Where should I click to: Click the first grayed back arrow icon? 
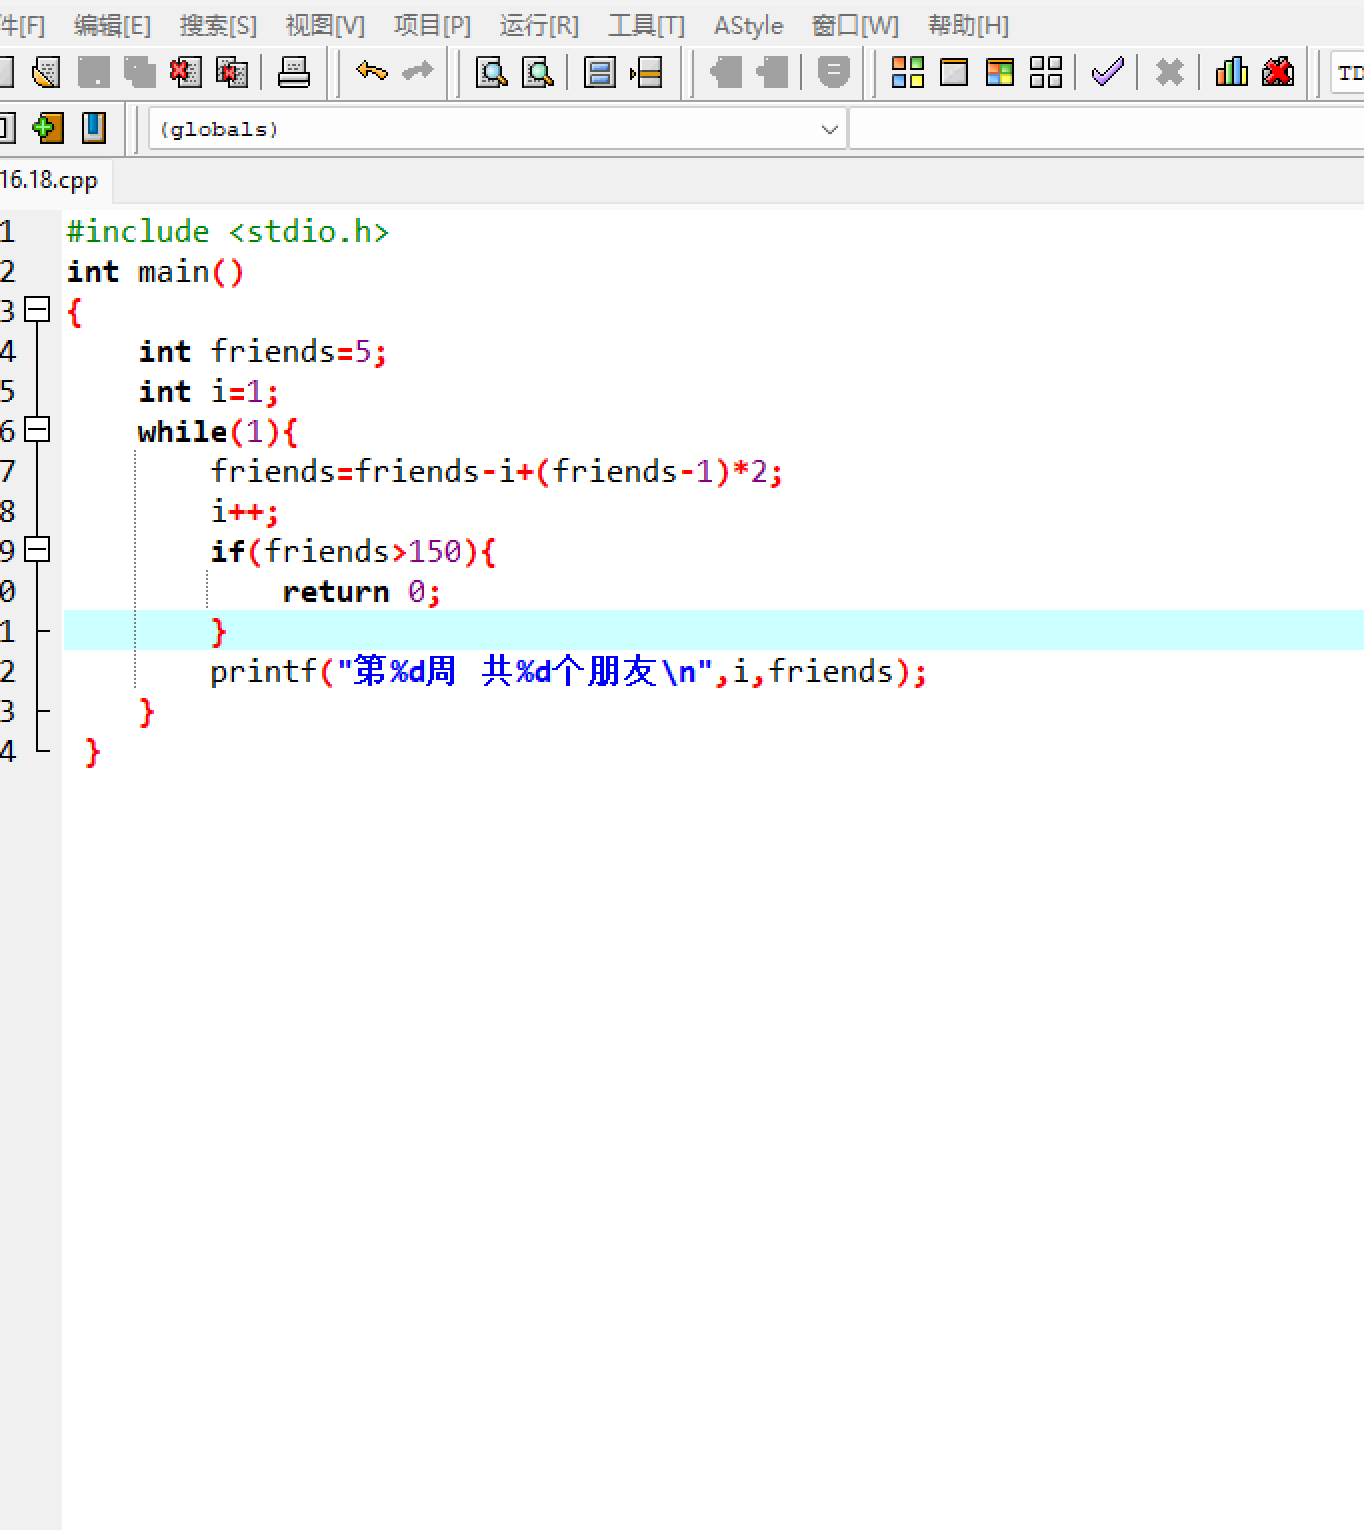point(725,72)
